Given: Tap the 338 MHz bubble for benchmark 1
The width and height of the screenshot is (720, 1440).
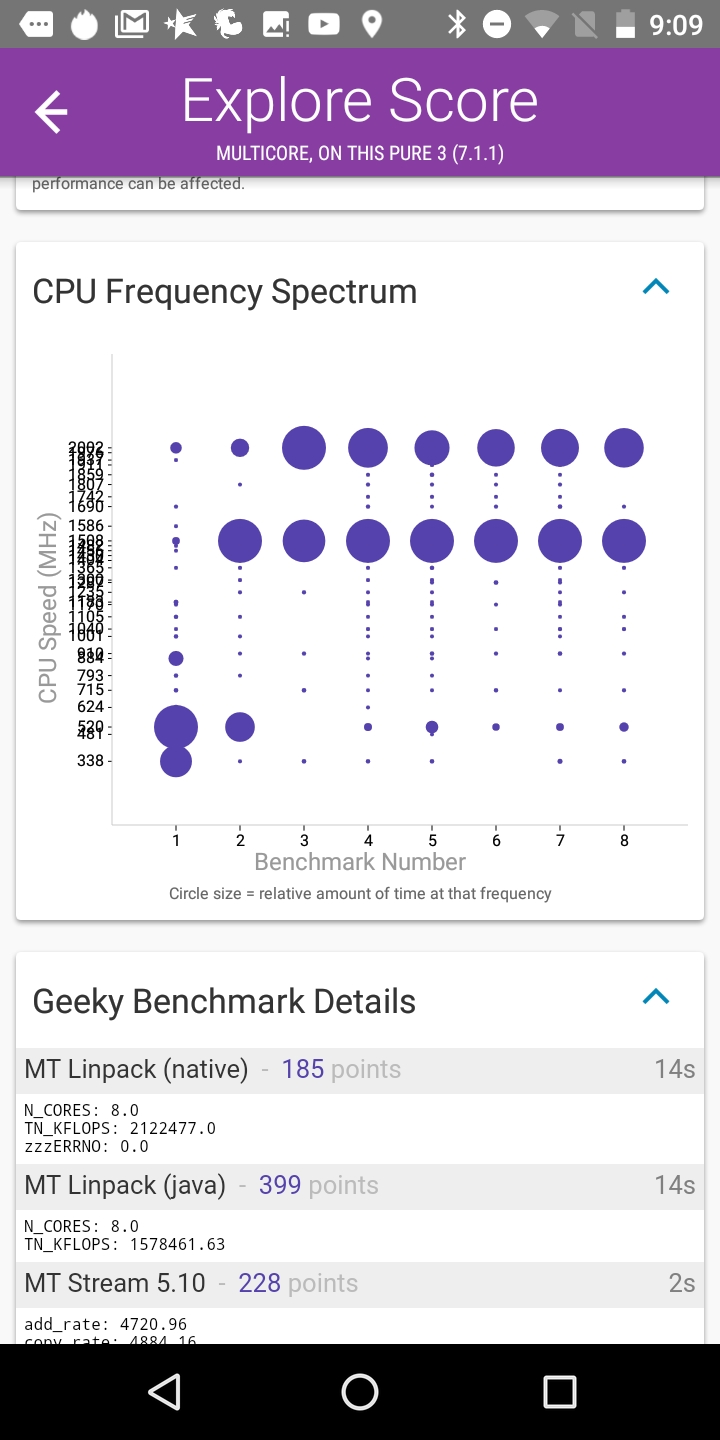Looking at the screenshot, I should coord(176,761).
